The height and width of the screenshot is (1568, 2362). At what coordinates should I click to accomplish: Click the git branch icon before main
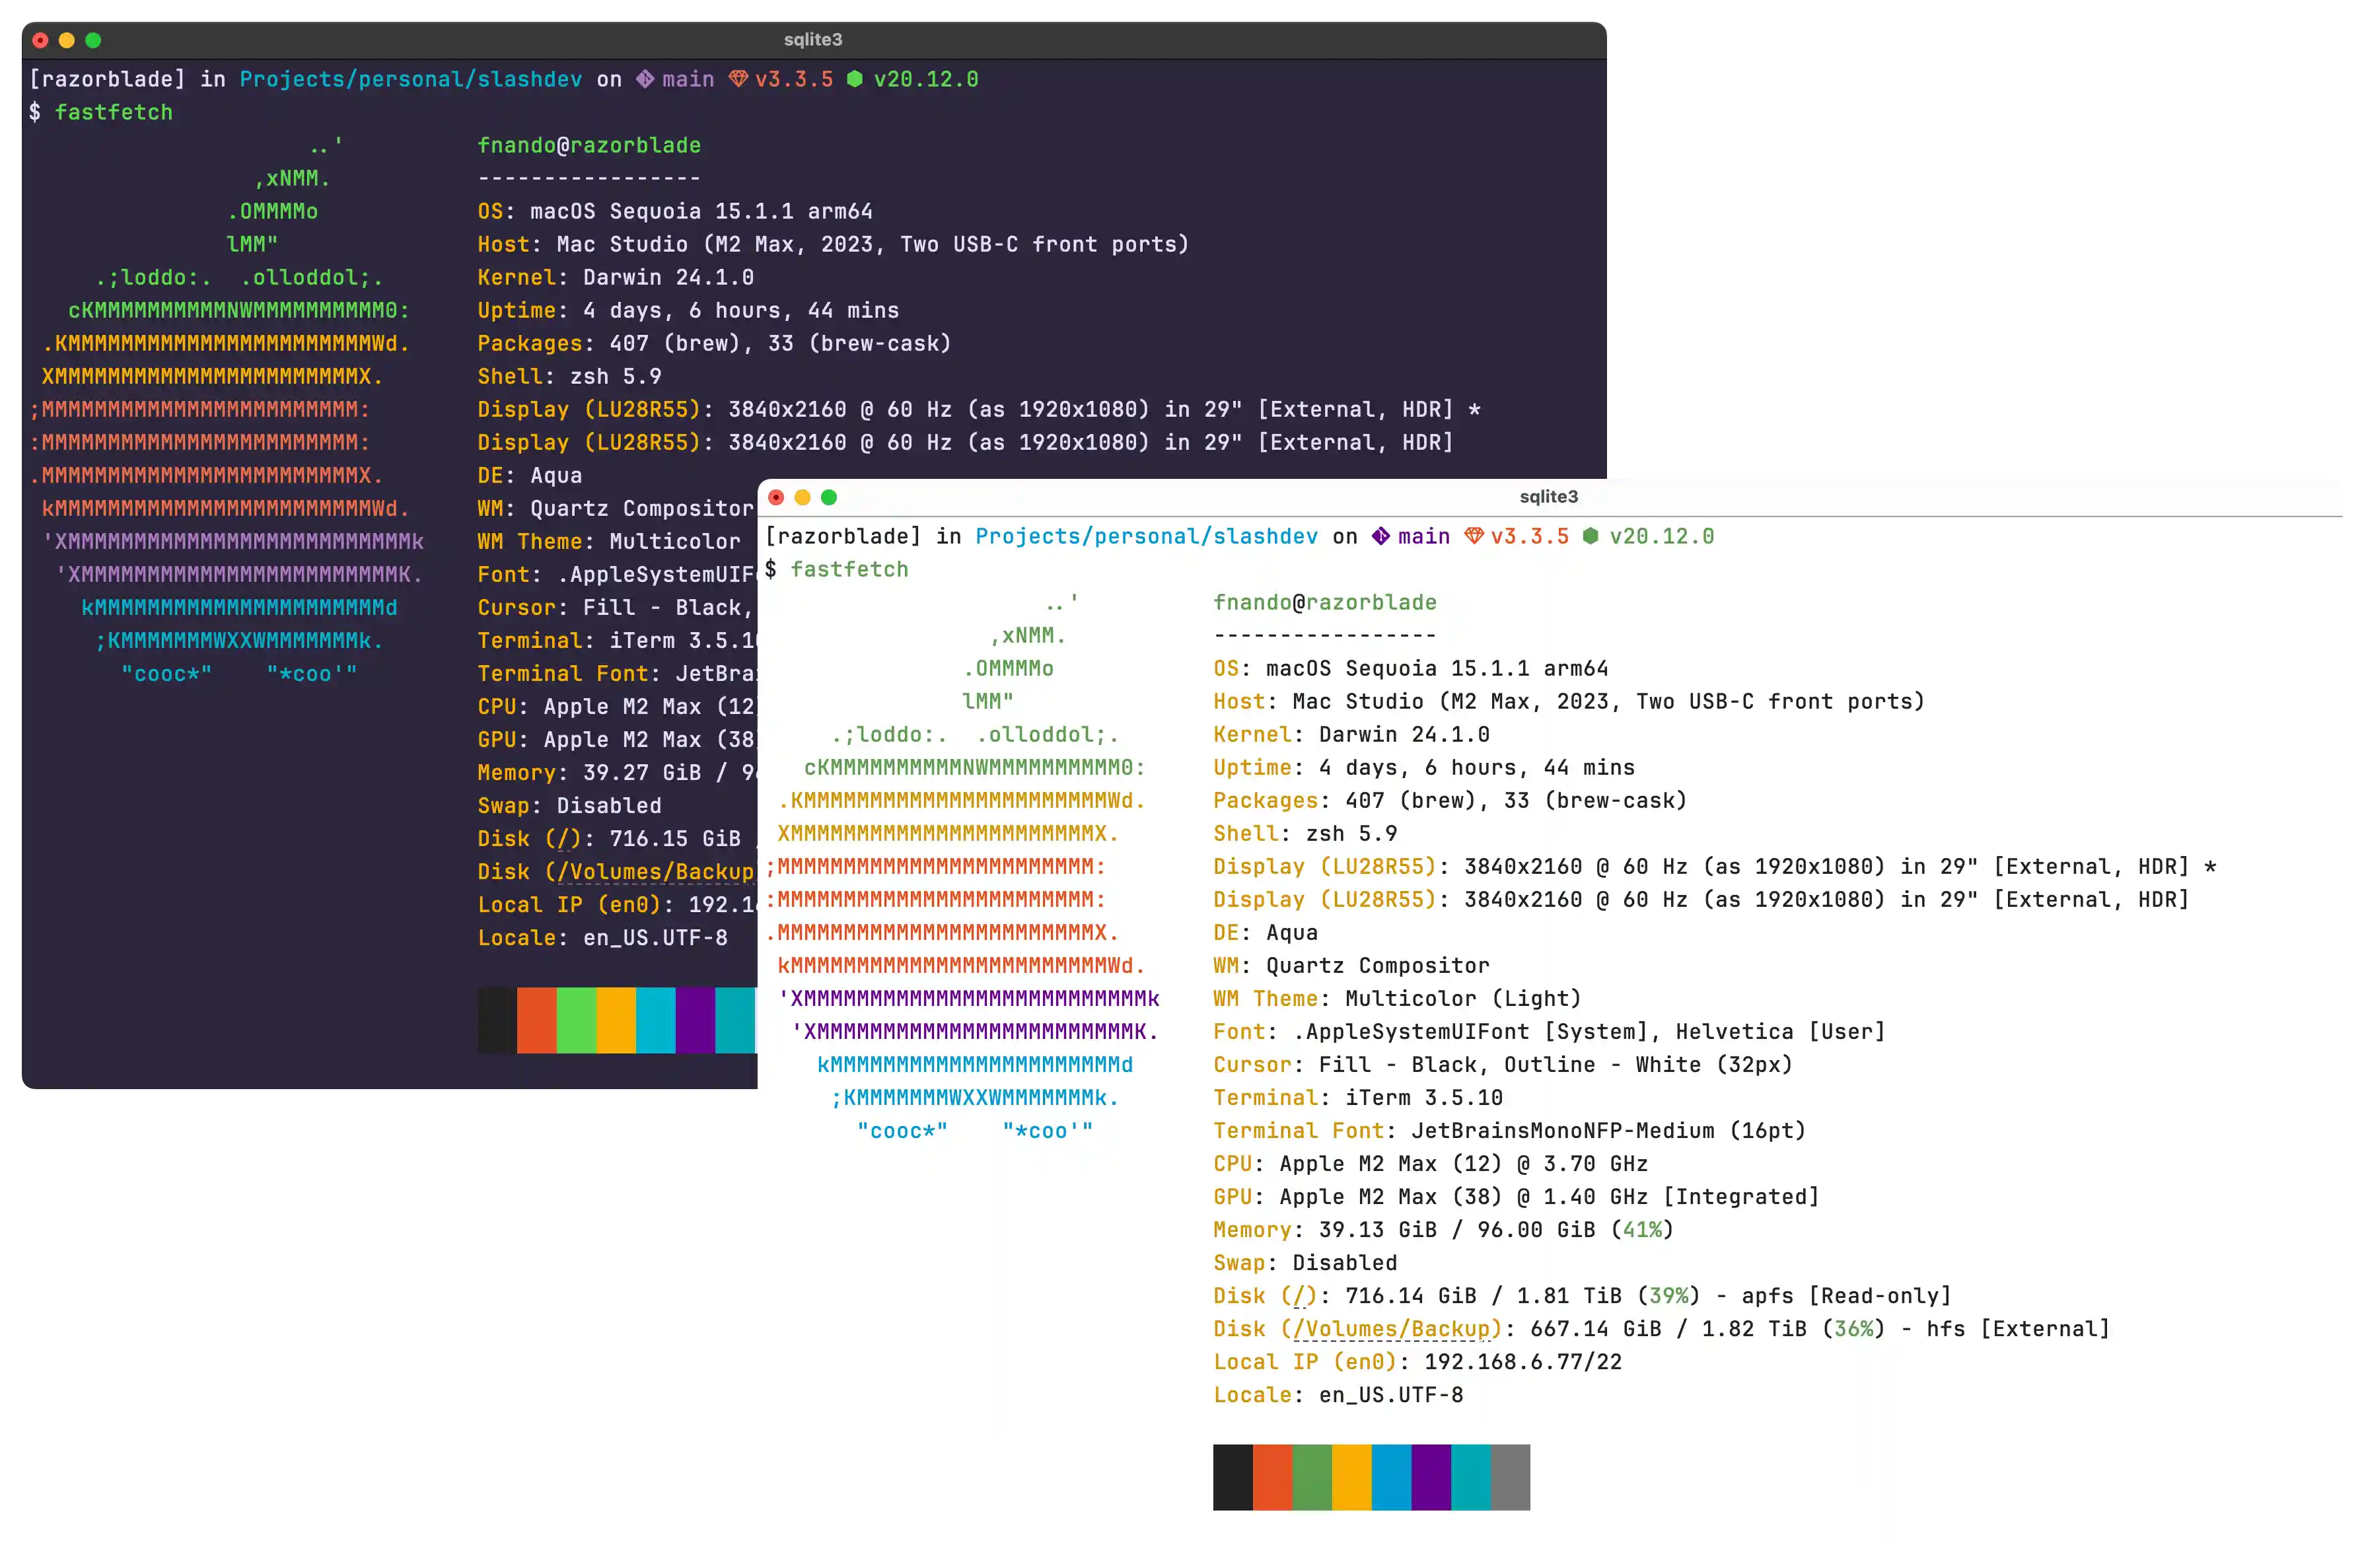(x=1381, y=536)
